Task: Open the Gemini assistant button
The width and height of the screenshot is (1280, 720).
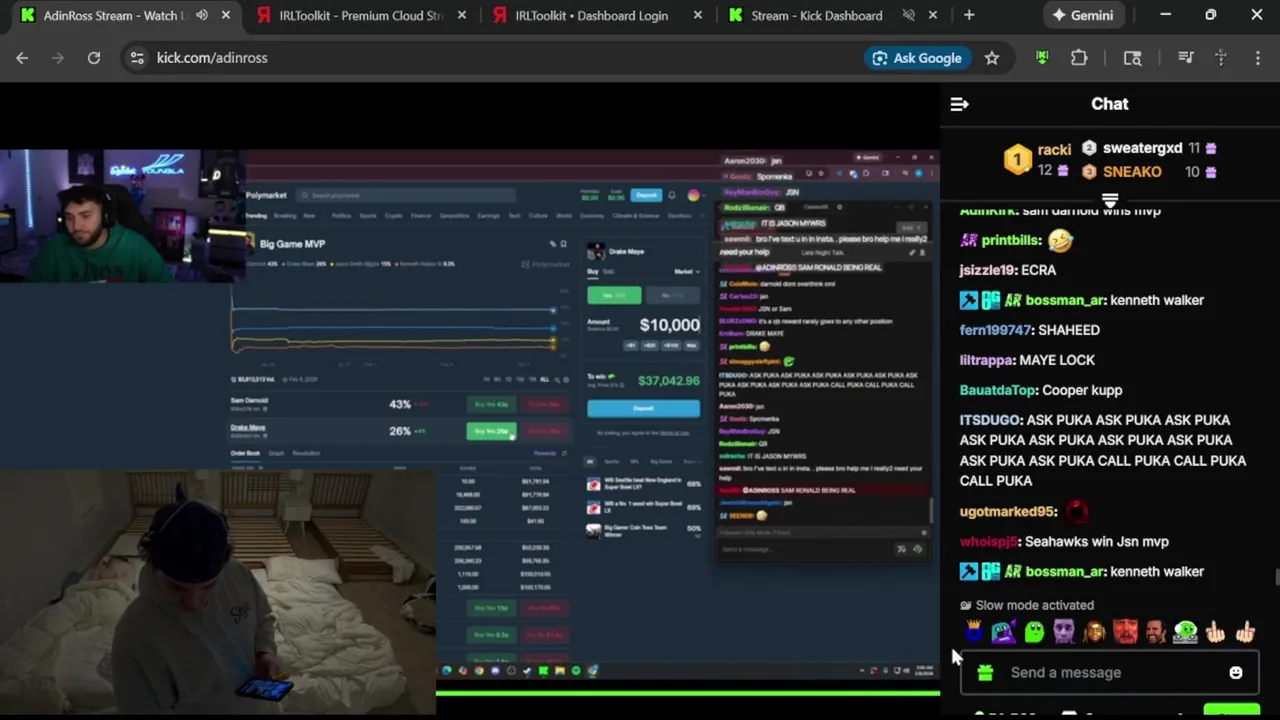Action: (1083, 15)
